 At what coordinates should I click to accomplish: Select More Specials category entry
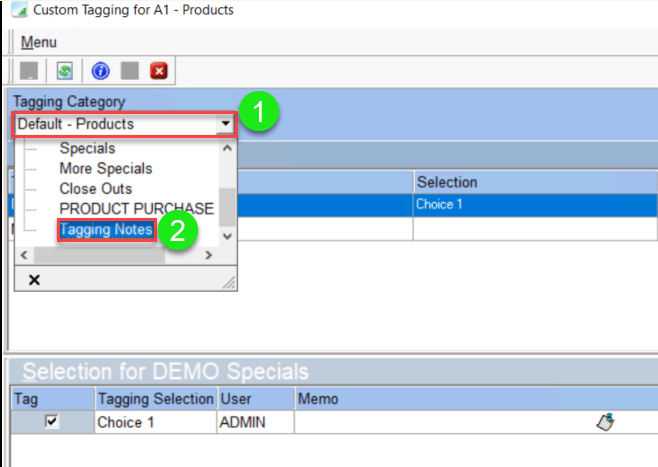point(106,168)
